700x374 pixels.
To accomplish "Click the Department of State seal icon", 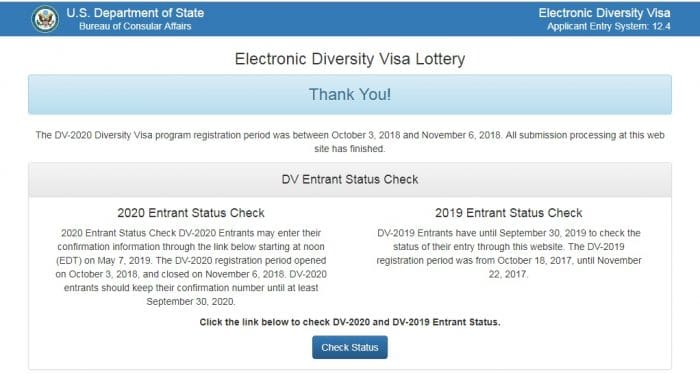I will [45, 19].
